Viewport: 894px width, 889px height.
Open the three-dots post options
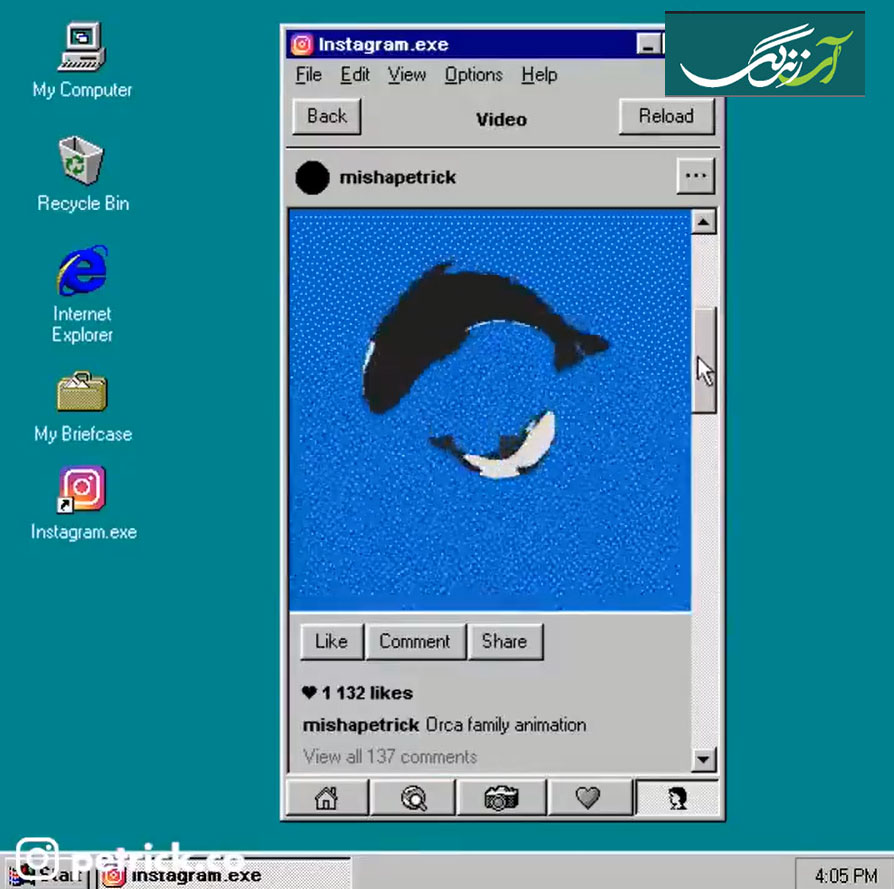pos(696,176)
